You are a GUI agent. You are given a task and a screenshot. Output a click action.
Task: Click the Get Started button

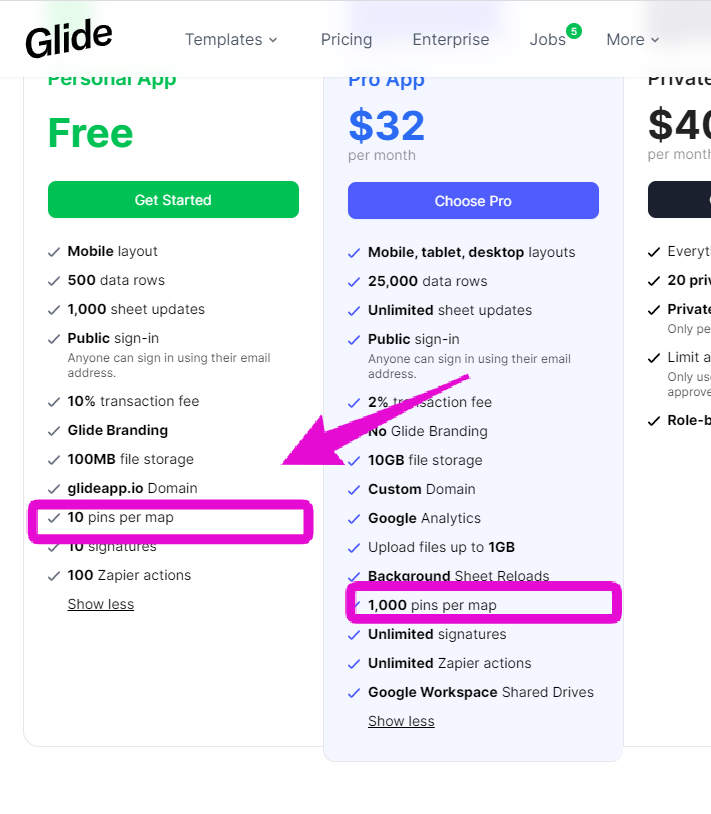tap(173, 200)
